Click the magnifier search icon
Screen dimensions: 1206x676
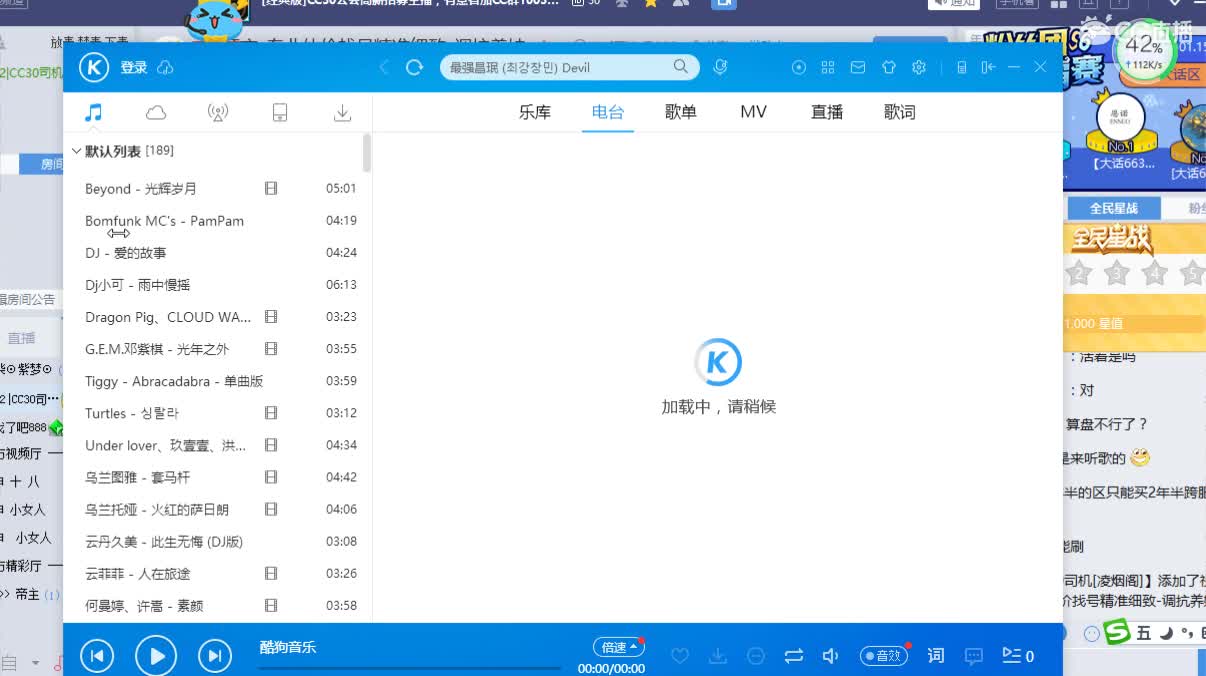coord(680,67)
